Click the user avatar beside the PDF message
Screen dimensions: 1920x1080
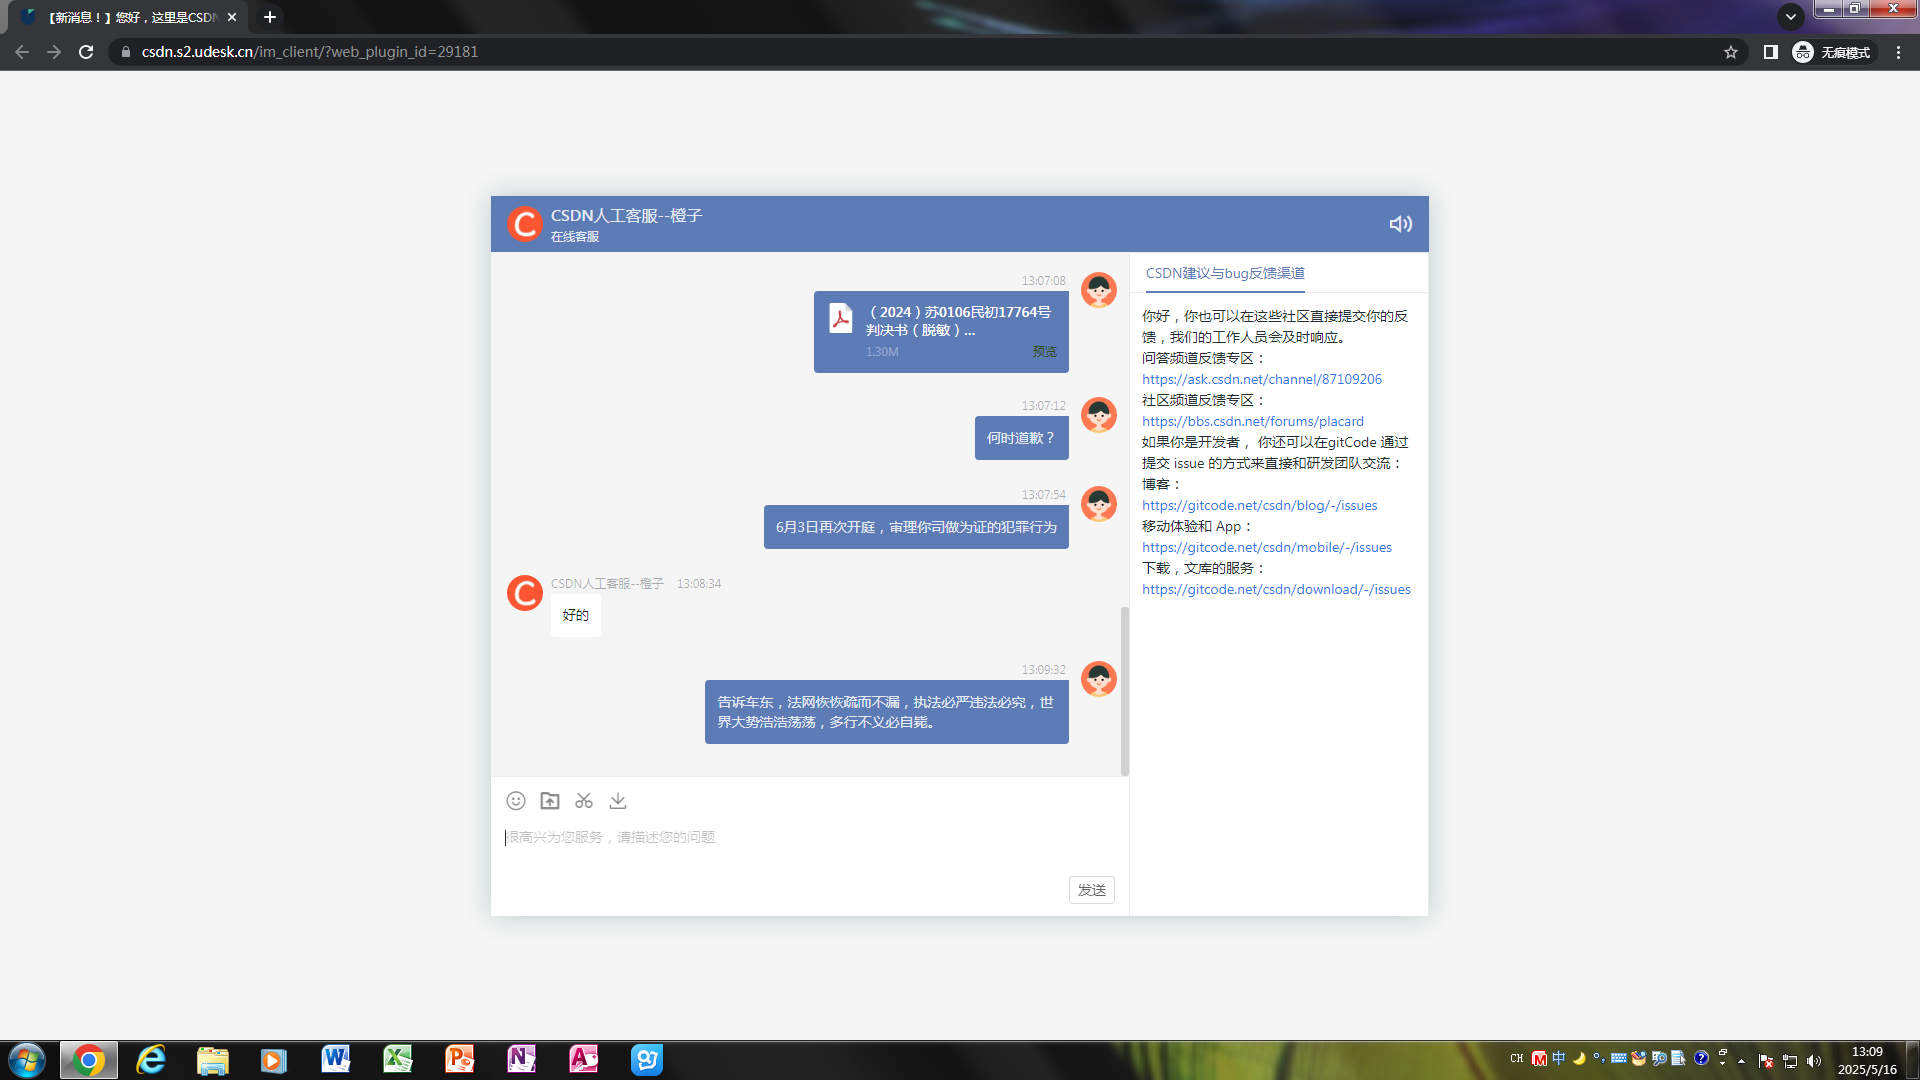point(1098,290)
